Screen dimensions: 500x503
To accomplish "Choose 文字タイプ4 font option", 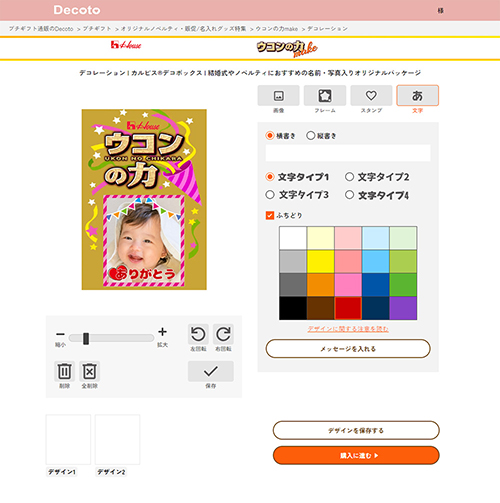I will [349, 195].
